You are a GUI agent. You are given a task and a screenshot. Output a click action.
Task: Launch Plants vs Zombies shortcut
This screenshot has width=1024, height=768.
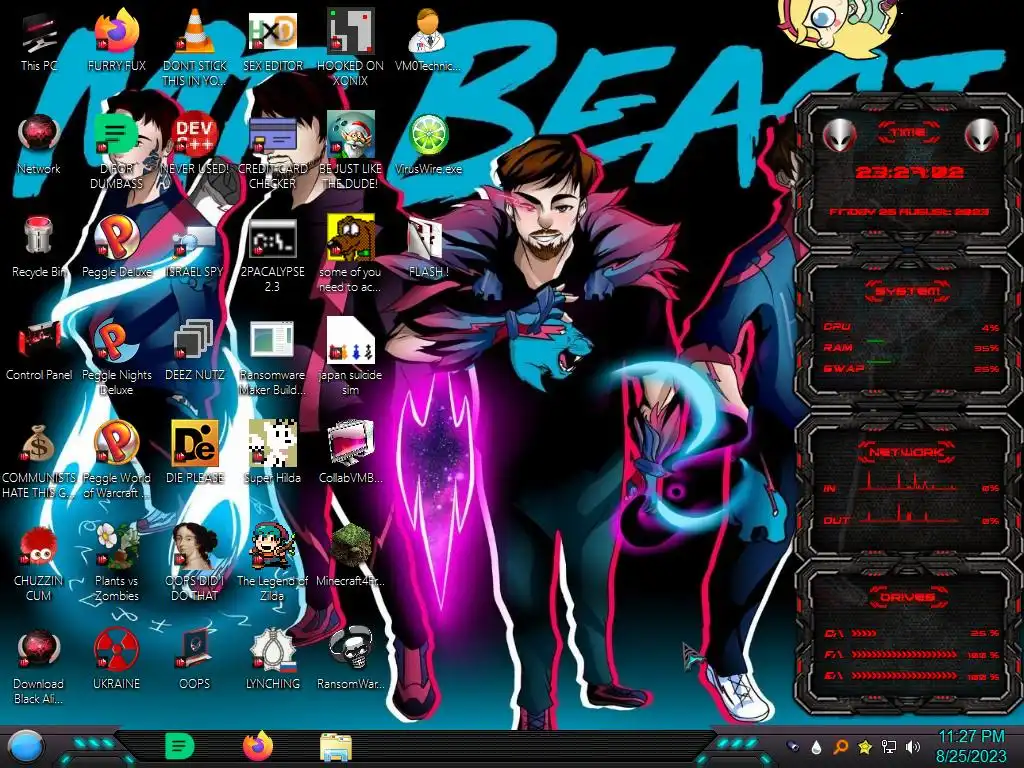(116, 546)
